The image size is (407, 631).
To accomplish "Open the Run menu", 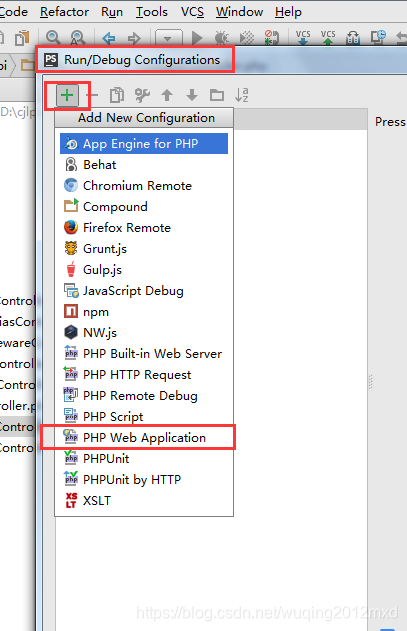I will pyautogui.click(x=112, y=12).
